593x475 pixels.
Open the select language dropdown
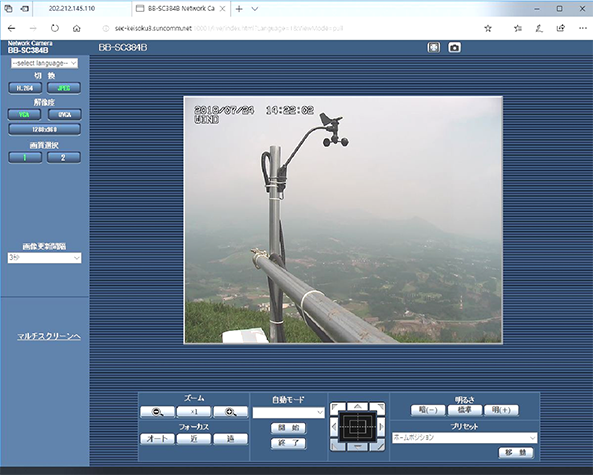point(44,63)
